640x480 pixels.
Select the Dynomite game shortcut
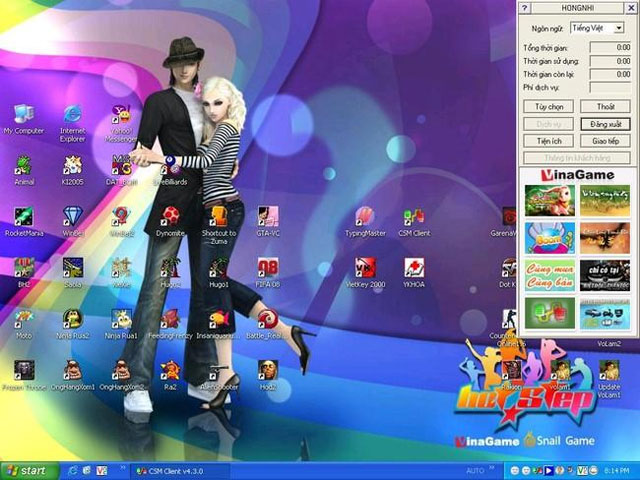point(170,222)
